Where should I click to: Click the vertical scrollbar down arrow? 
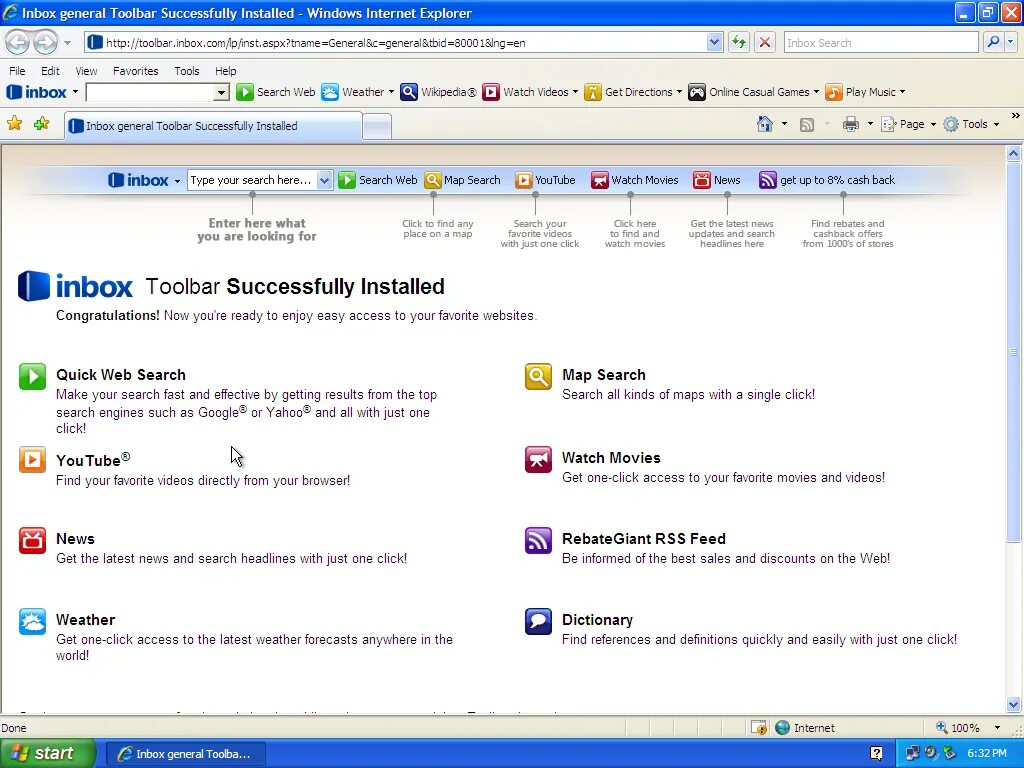(x=1013, y=704)
